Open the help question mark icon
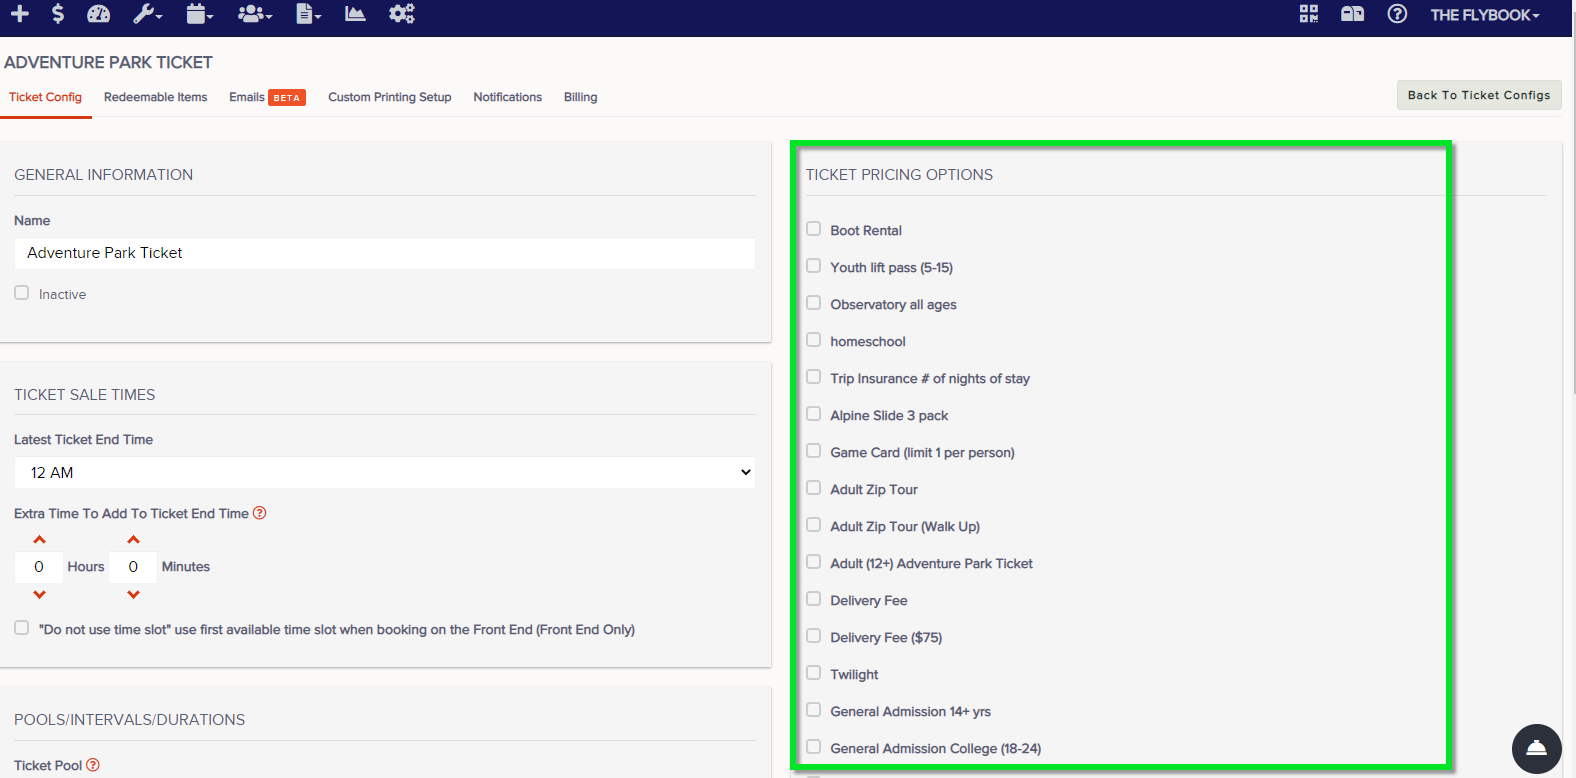The image size is (1576, 778). 1397,14
